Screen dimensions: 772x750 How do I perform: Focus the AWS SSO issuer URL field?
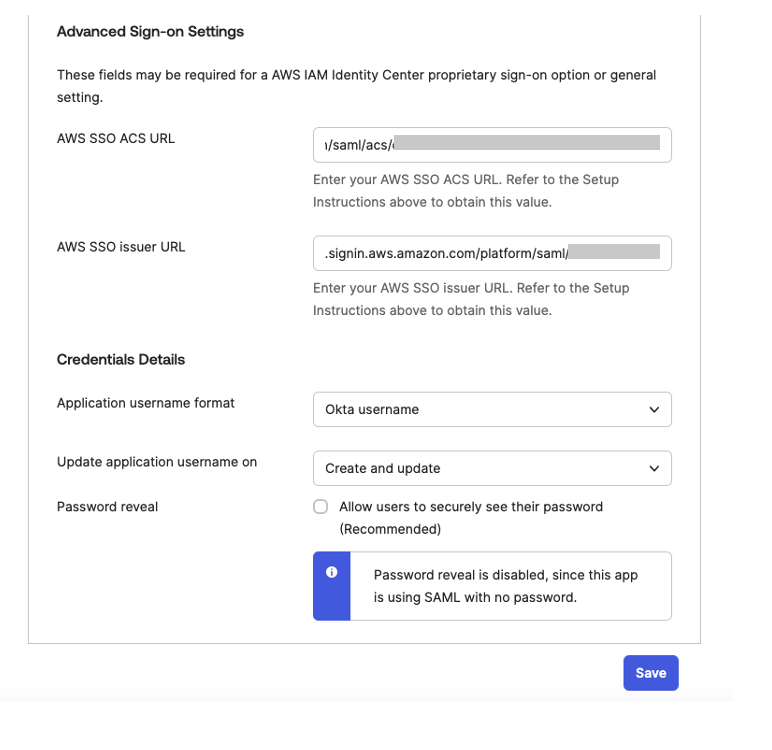pyautogui.click(x=491, y=253)
